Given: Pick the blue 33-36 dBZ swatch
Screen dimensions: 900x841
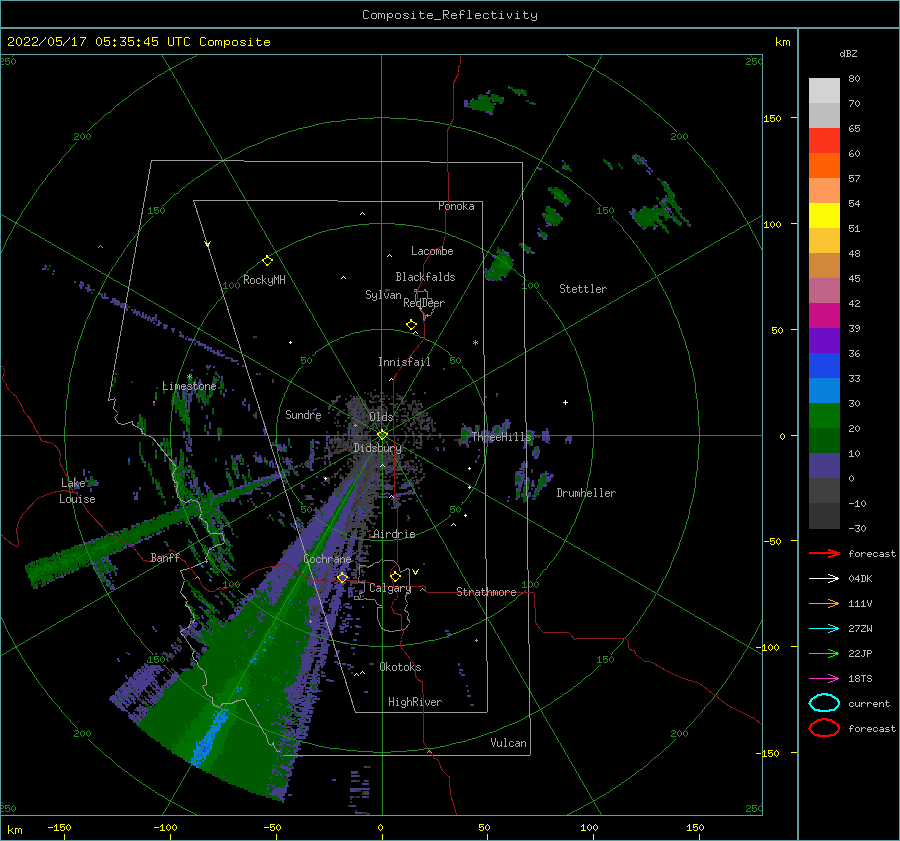Looking at the screenshot, I should click(x=824, y=366).
